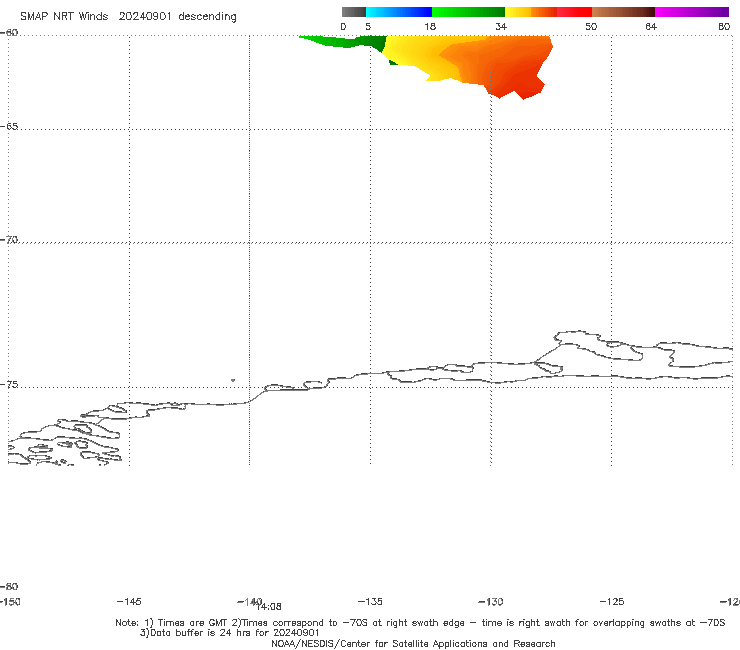Click the latitude label '-65'
Screen dimensions: 740x650
[9, 127]
